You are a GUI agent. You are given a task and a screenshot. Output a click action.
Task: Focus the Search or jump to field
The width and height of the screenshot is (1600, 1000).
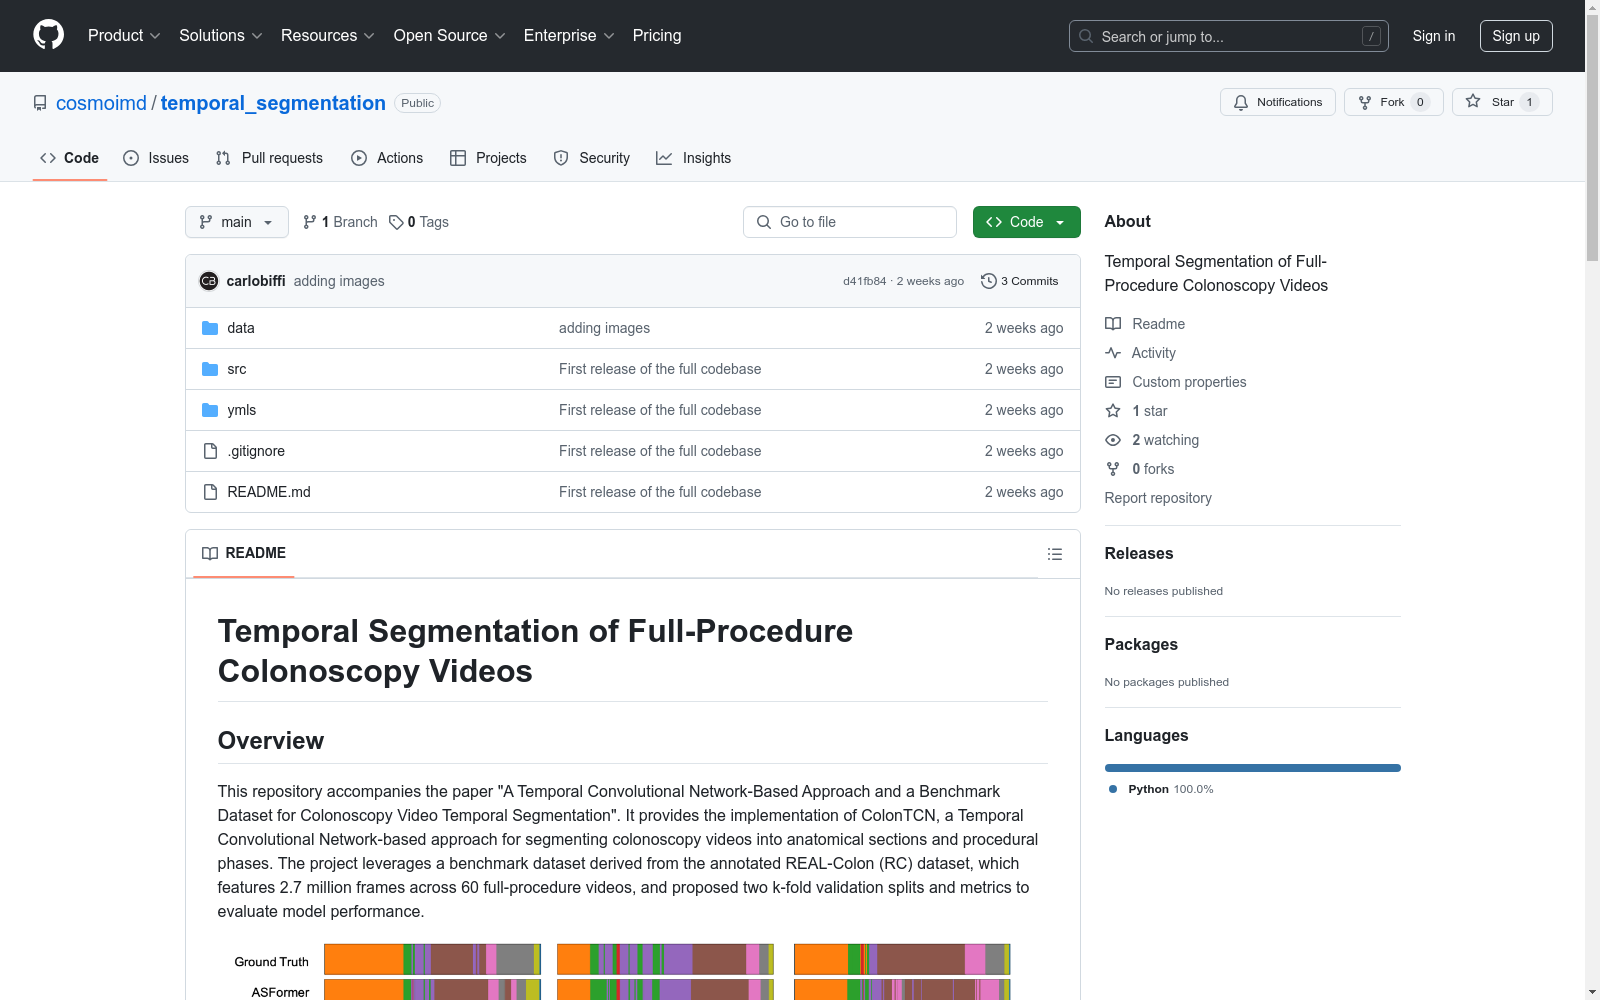[x=1228, y=36]
